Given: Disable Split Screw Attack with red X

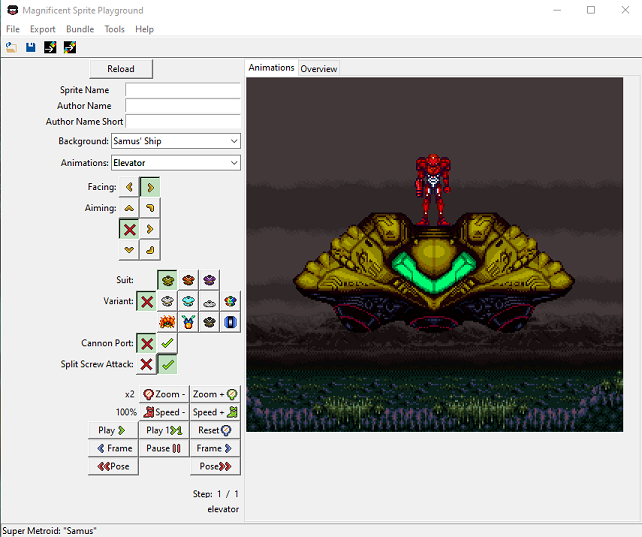Looking at the screenshot, I should pos(146,364).
